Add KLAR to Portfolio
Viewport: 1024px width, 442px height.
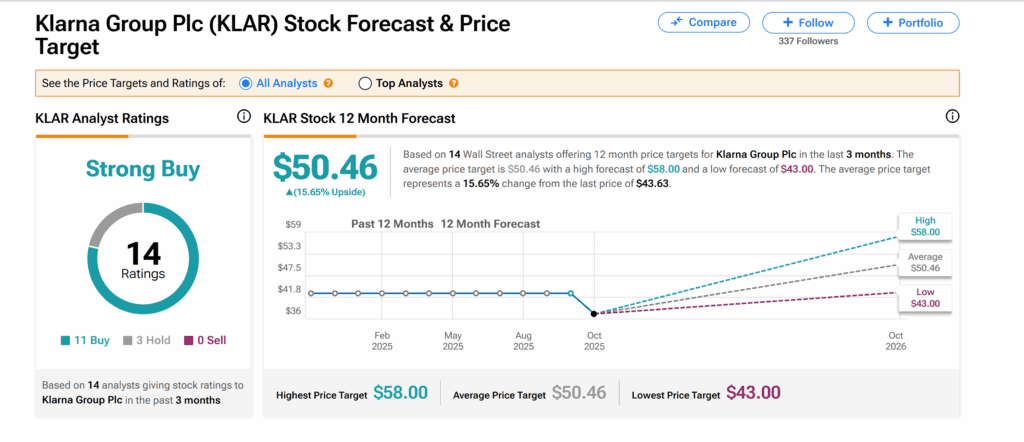913,22
